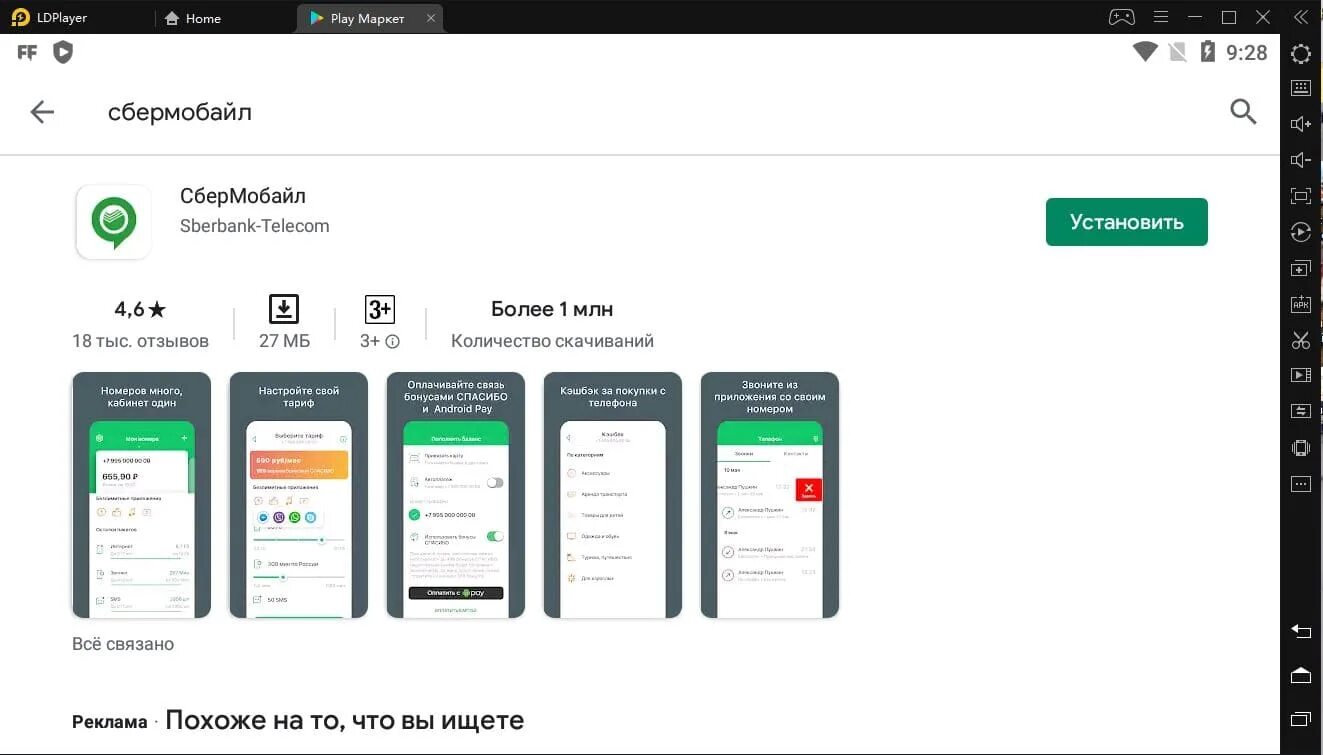Install СберМобайл with the Установить button
1323x755 pixels.
tap(1127, 222)
